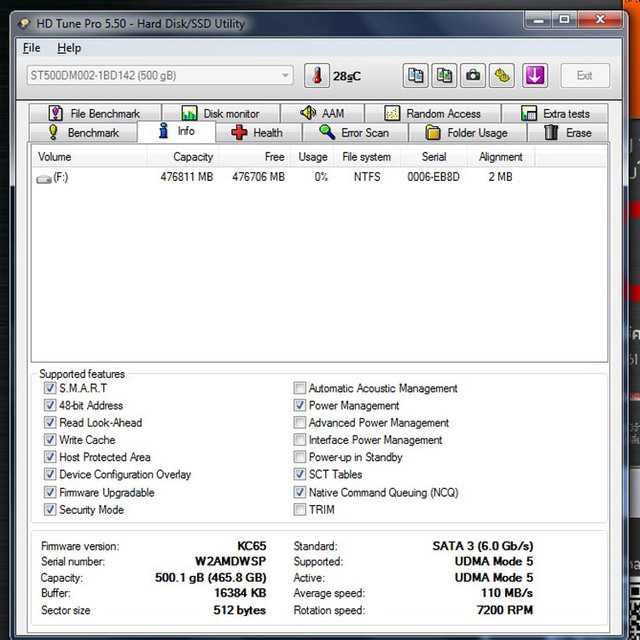The width and height of the screenshot is (640, 640).
Task: Sort by the Volume column header
Action: pos(89,157)
